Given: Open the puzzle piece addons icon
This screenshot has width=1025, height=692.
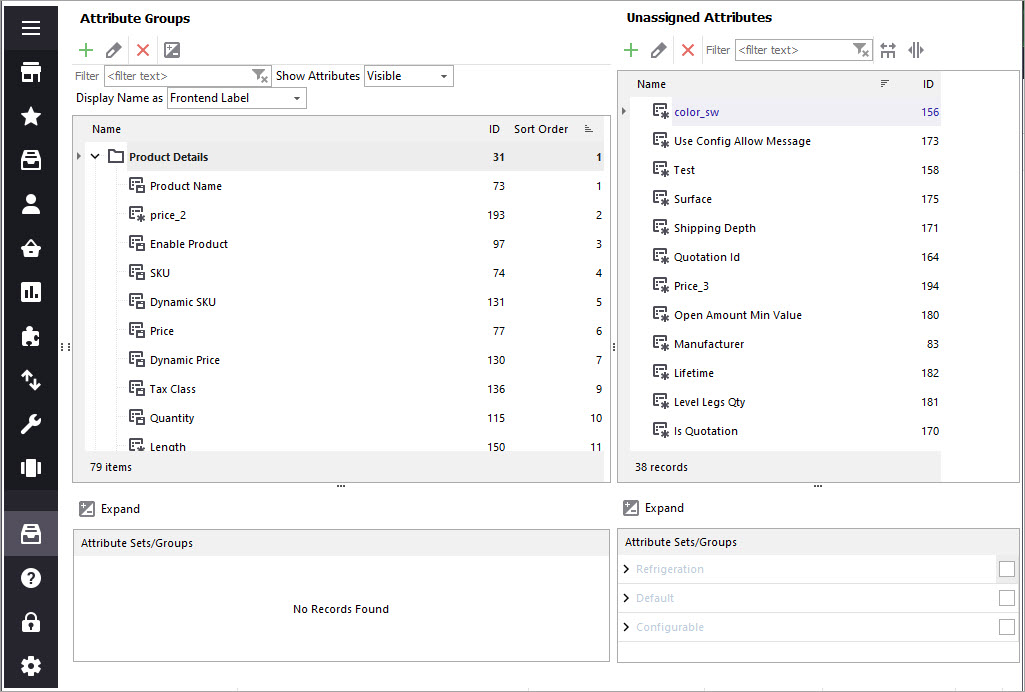Looking at the screenshot, I should point(31,336).
